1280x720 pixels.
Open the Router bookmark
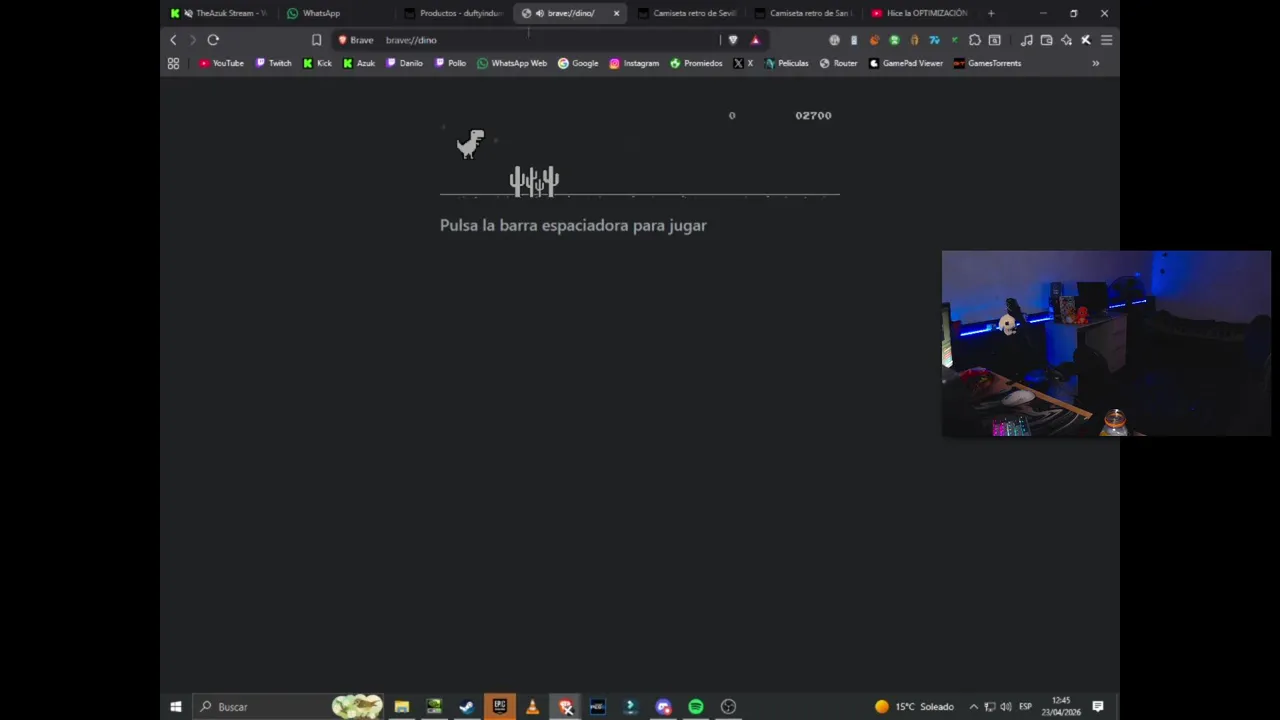[x=838, y=63]
